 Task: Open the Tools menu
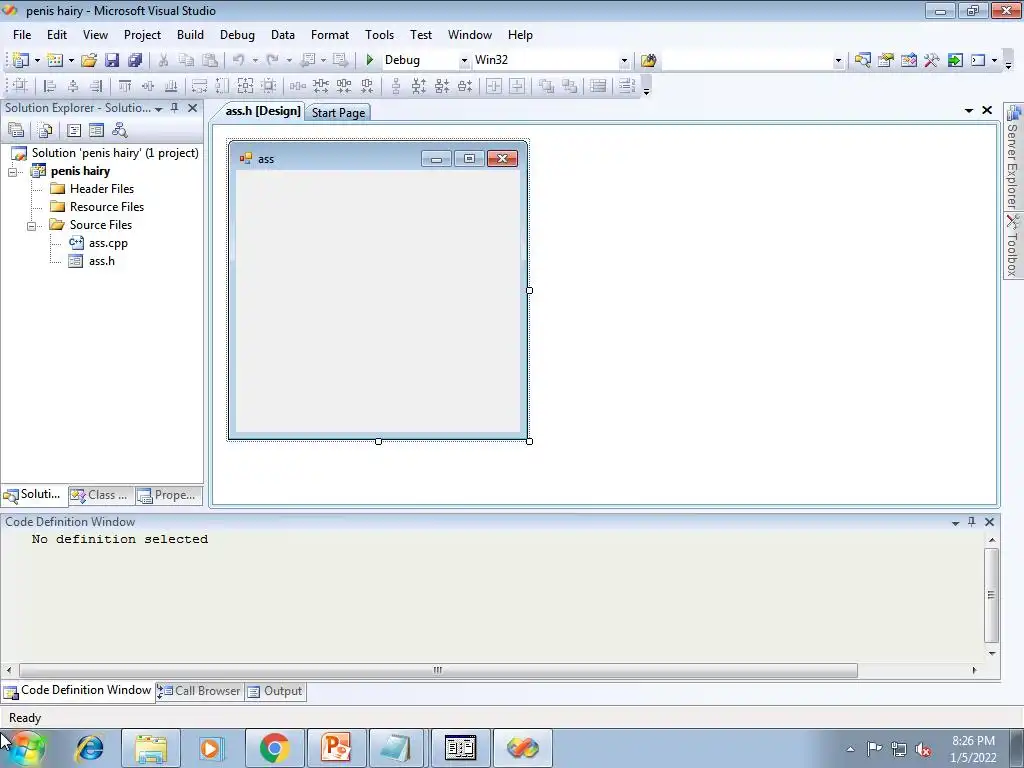(379, 35)
